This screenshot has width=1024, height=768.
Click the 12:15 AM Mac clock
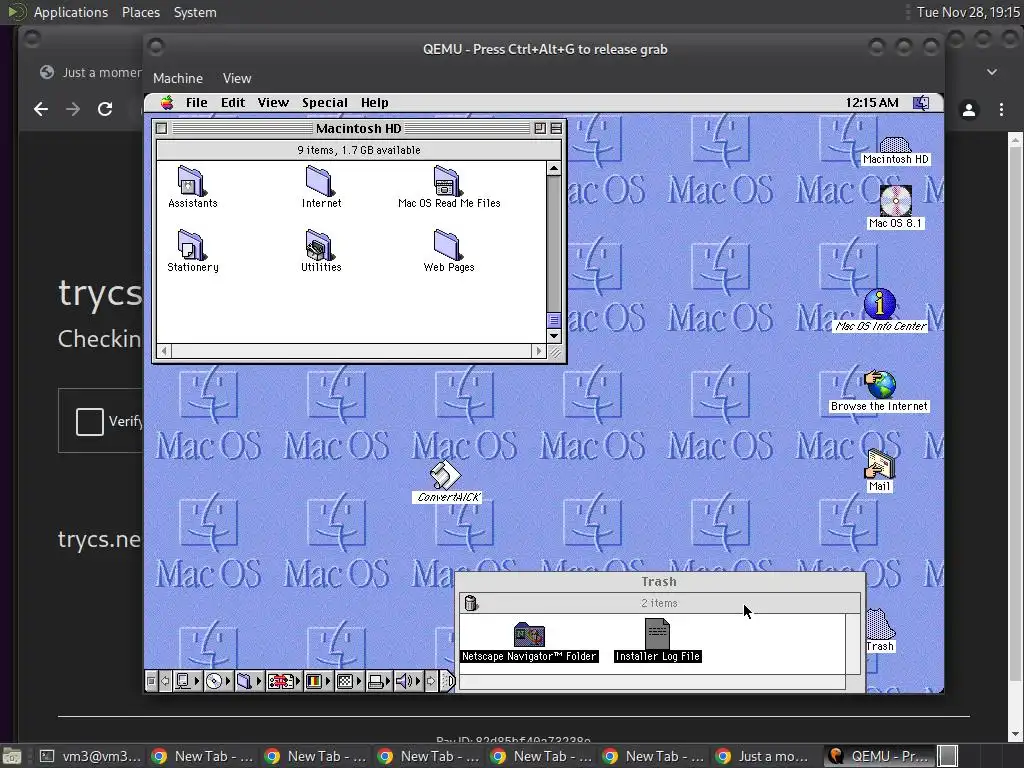[x=872, y=103]
